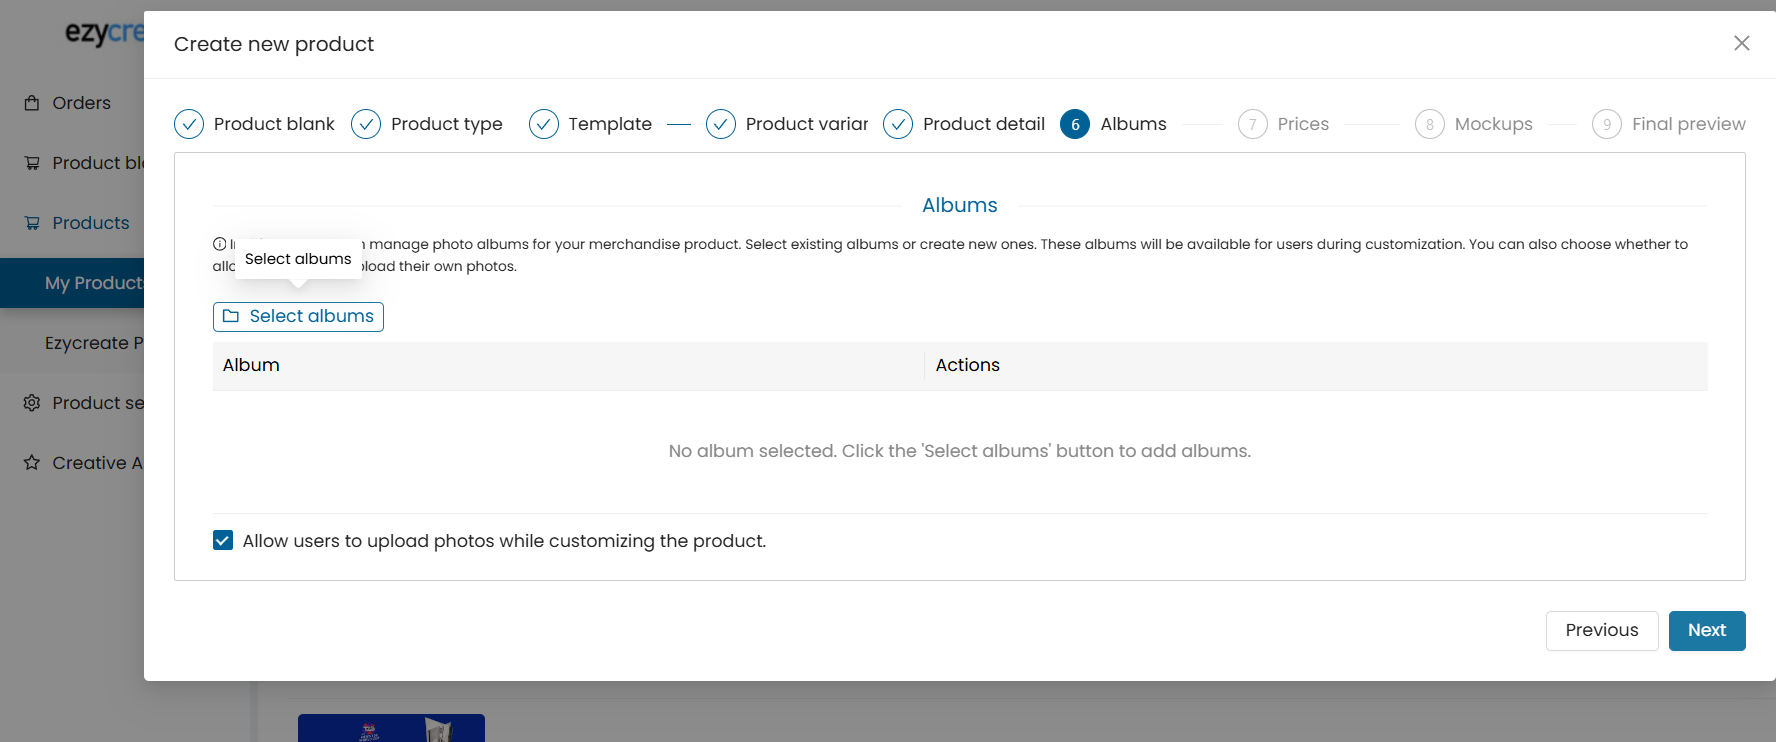The width and height of the screenshot is (1776, 742).
Task: Go to the Product detail step label
Action: pos(984,124)
